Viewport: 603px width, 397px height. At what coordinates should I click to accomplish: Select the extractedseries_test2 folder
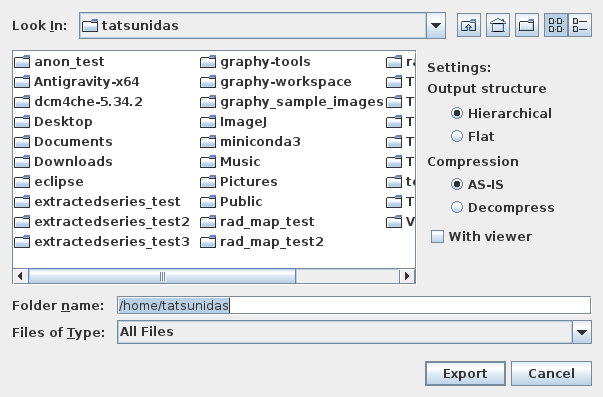click(102, 222)
